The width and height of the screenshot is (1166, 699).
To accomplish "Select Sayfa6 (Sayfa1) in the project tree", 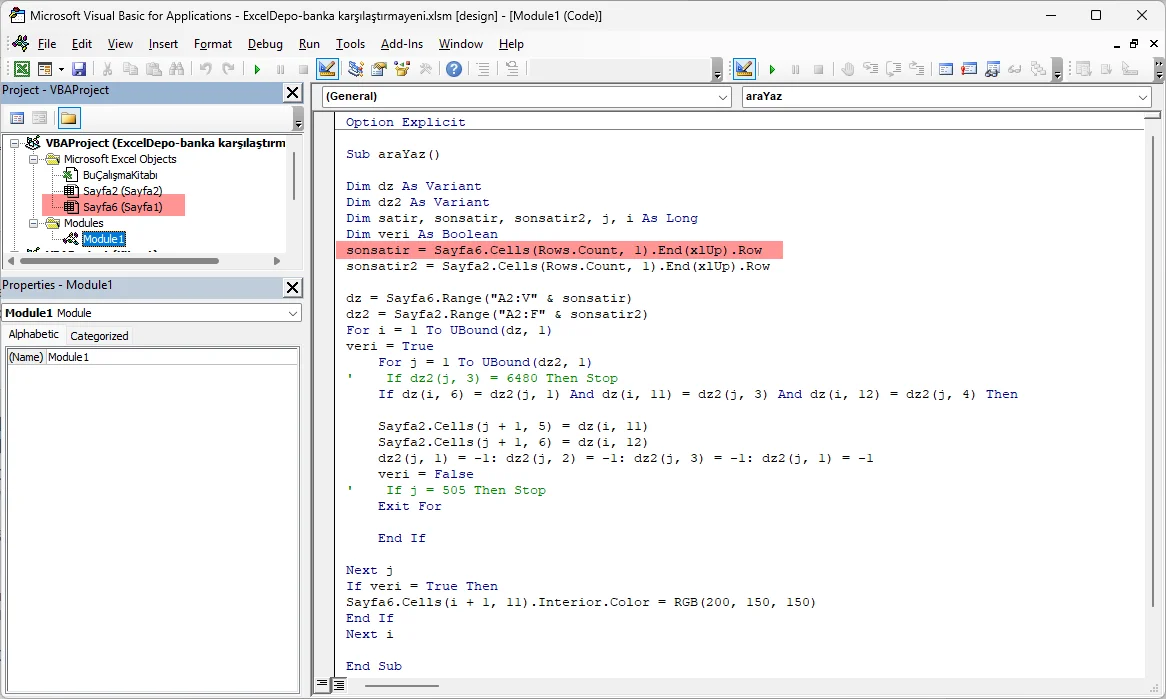I will coord(122,207).
